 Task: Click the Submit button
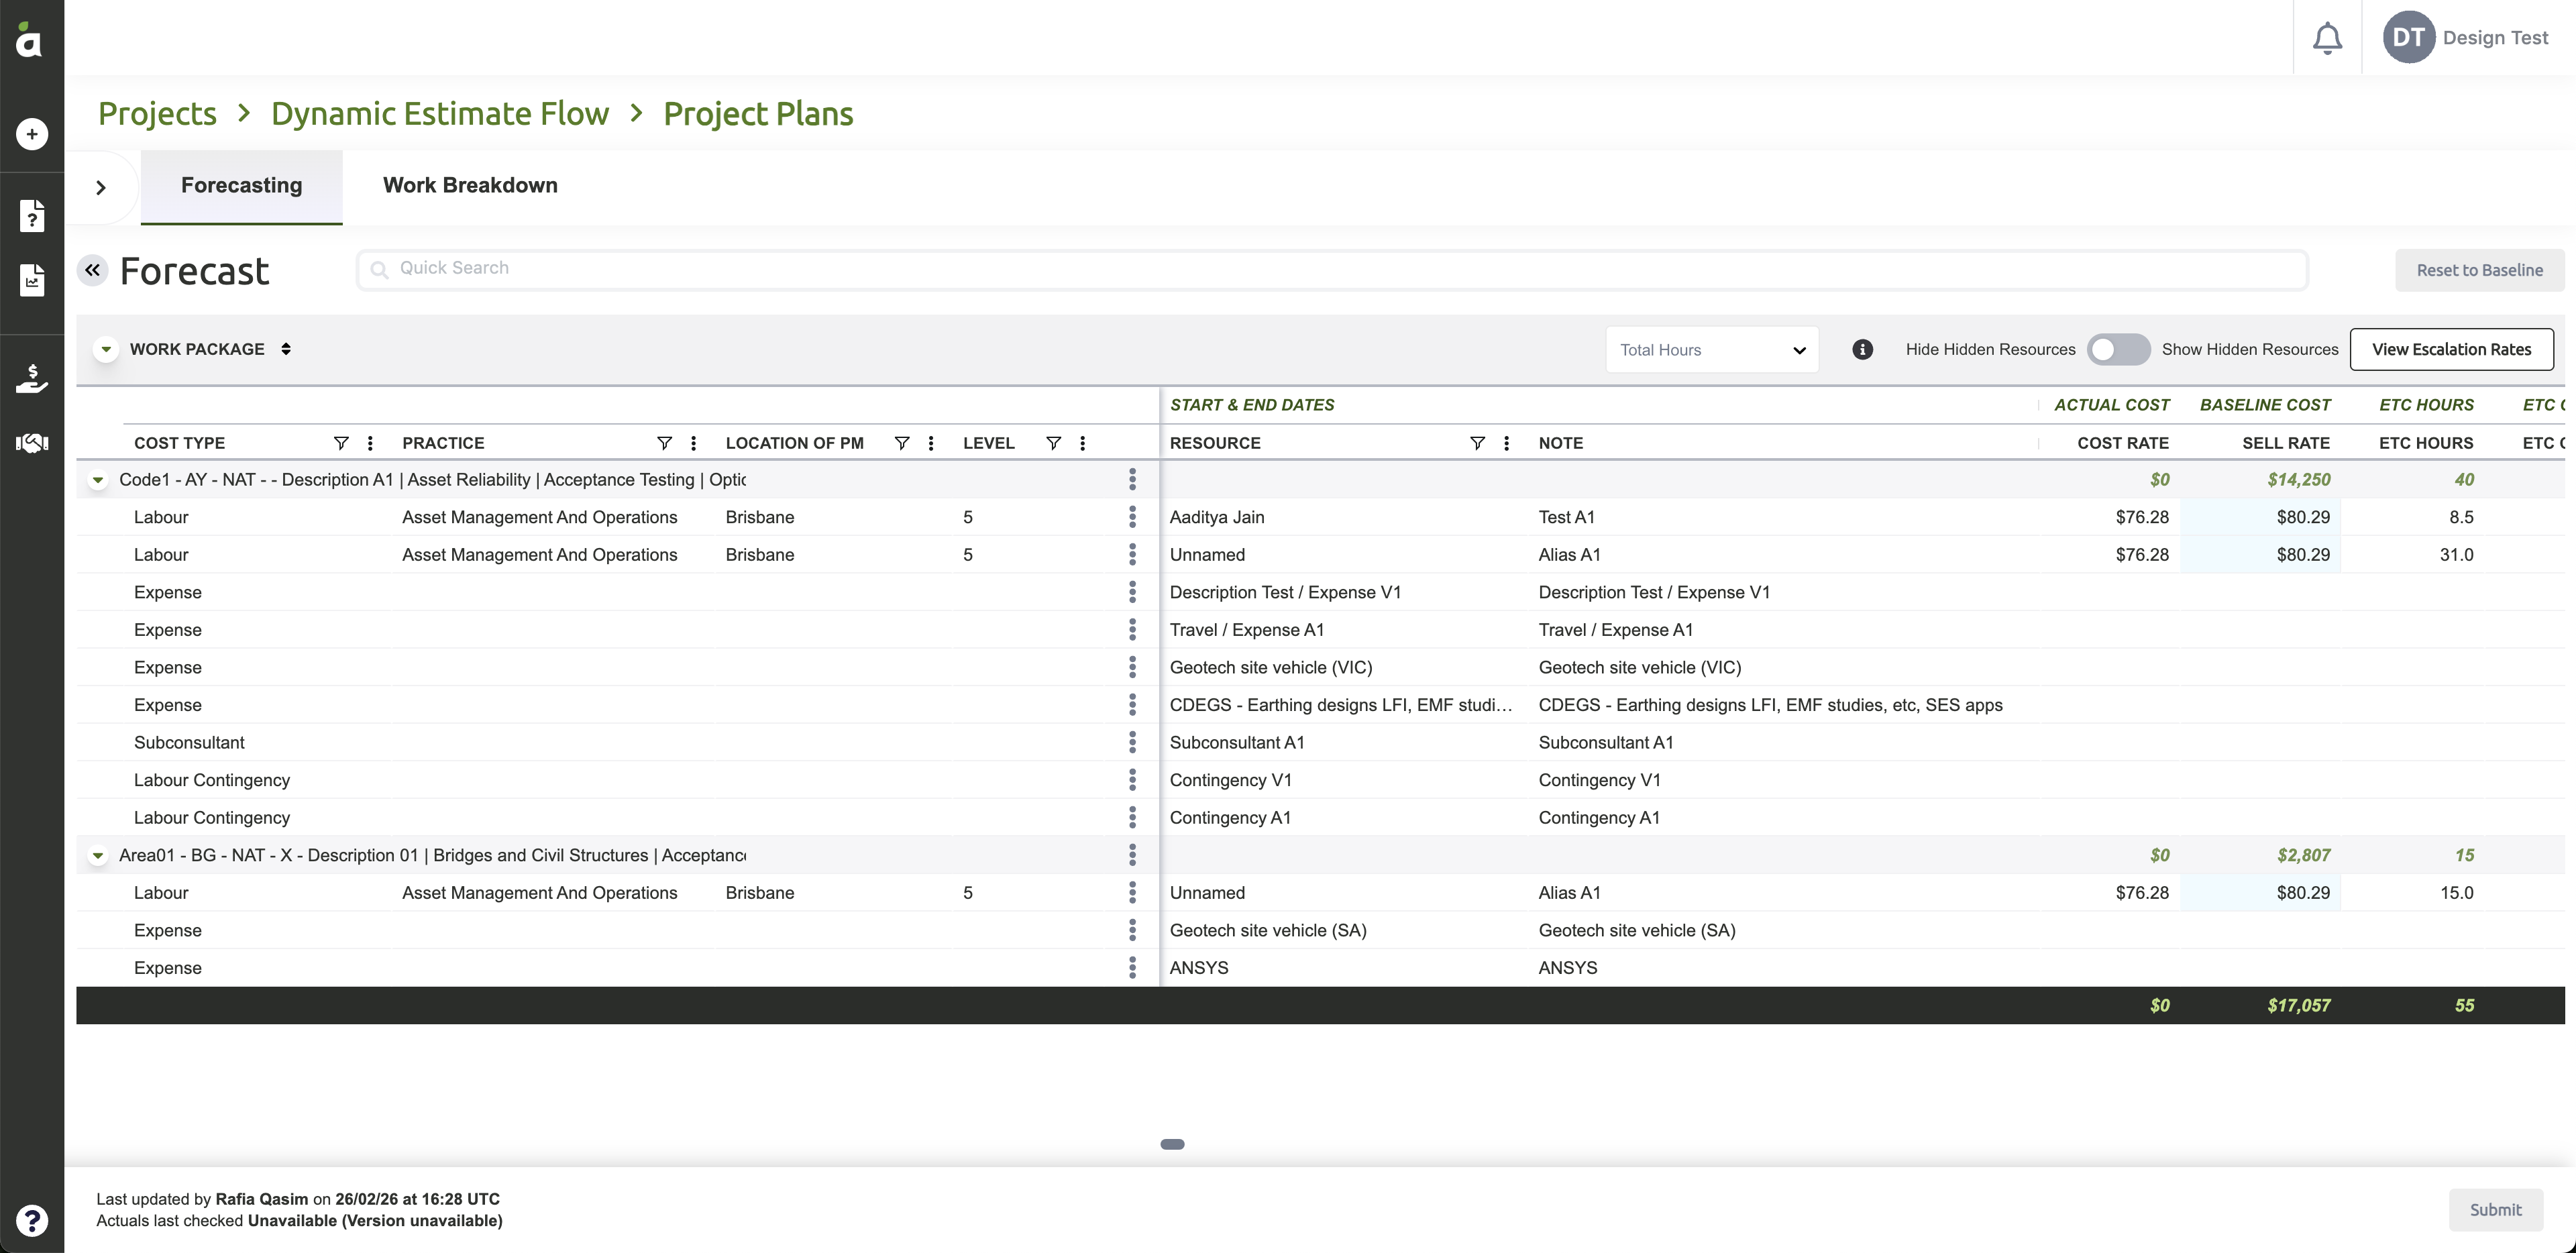[2495, 1210]
